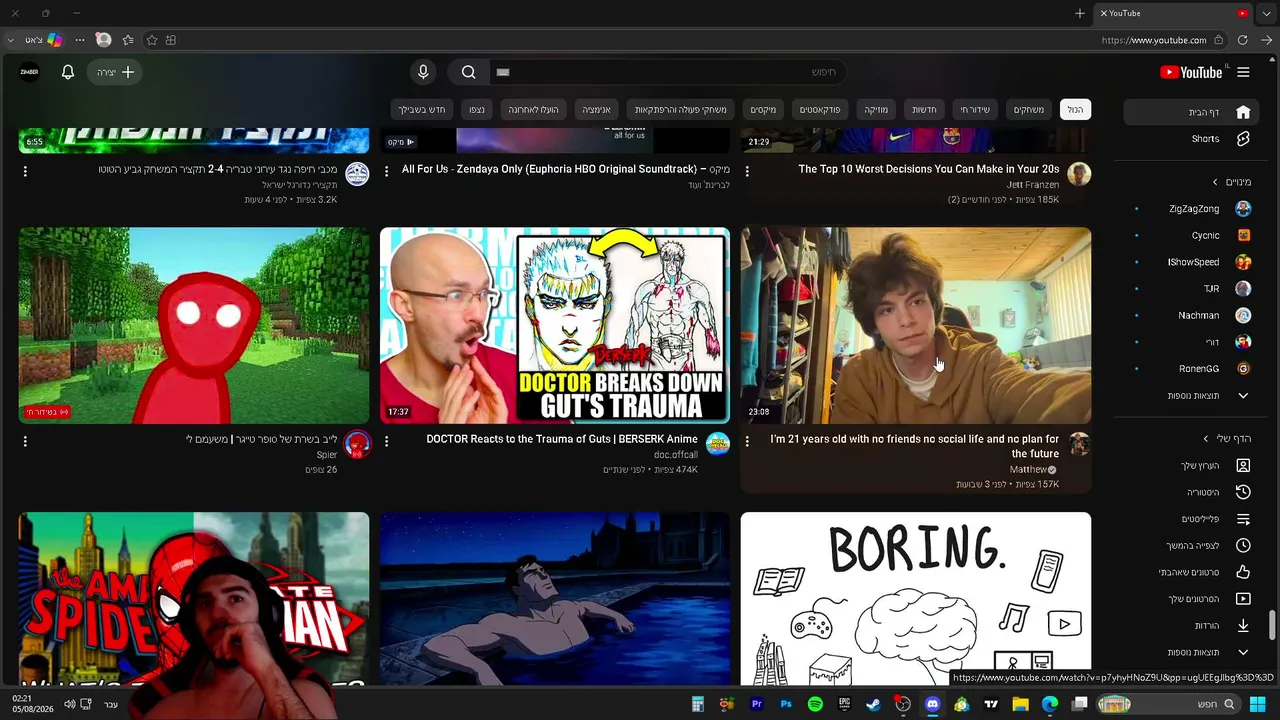Open Your channel (הערוץ שלך) in sidebar
Image resolution: width=1280 pixels, height=720 pixels.
(x=1192, y=466)
